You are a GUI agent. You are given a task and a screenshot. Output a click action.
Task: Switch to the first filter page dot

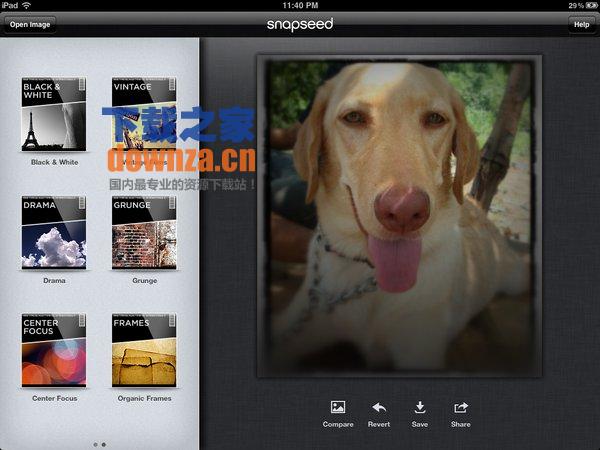pos(95,445)
